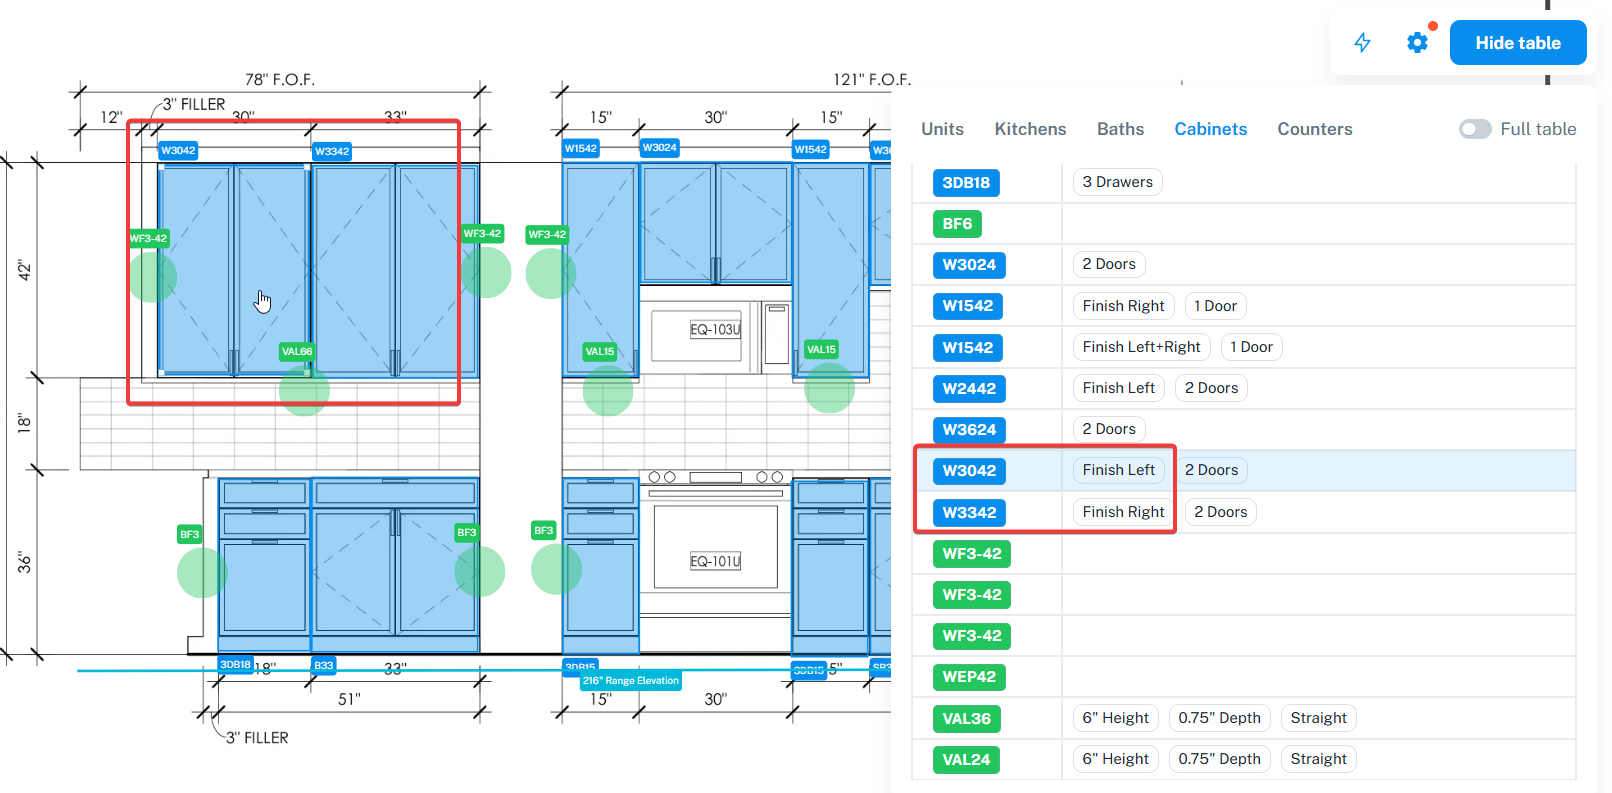Select the W3342 tag in table
The image size is (1612, 793).
click(x=969, y=513)
